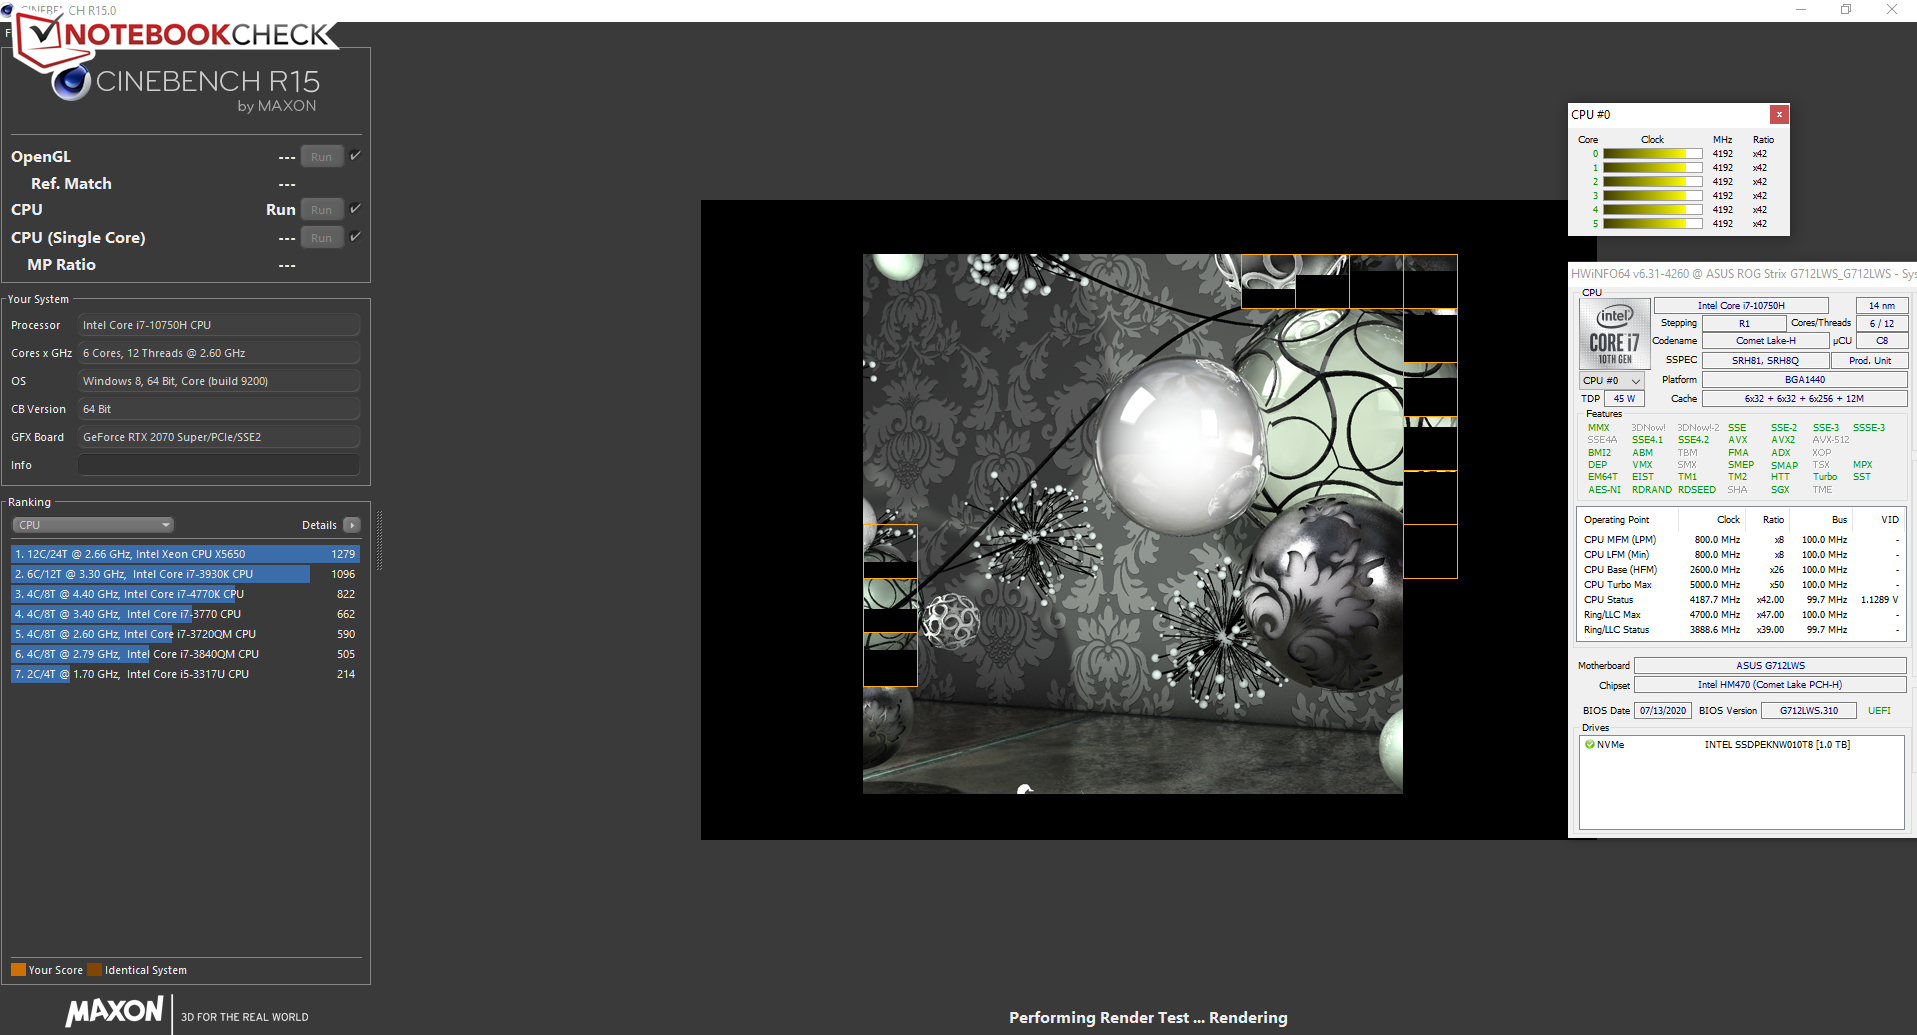The height and width of the screenshot is (1035, 1917).
Task: Click the Your Score orange legend swatch
Action: click(18, 970)
